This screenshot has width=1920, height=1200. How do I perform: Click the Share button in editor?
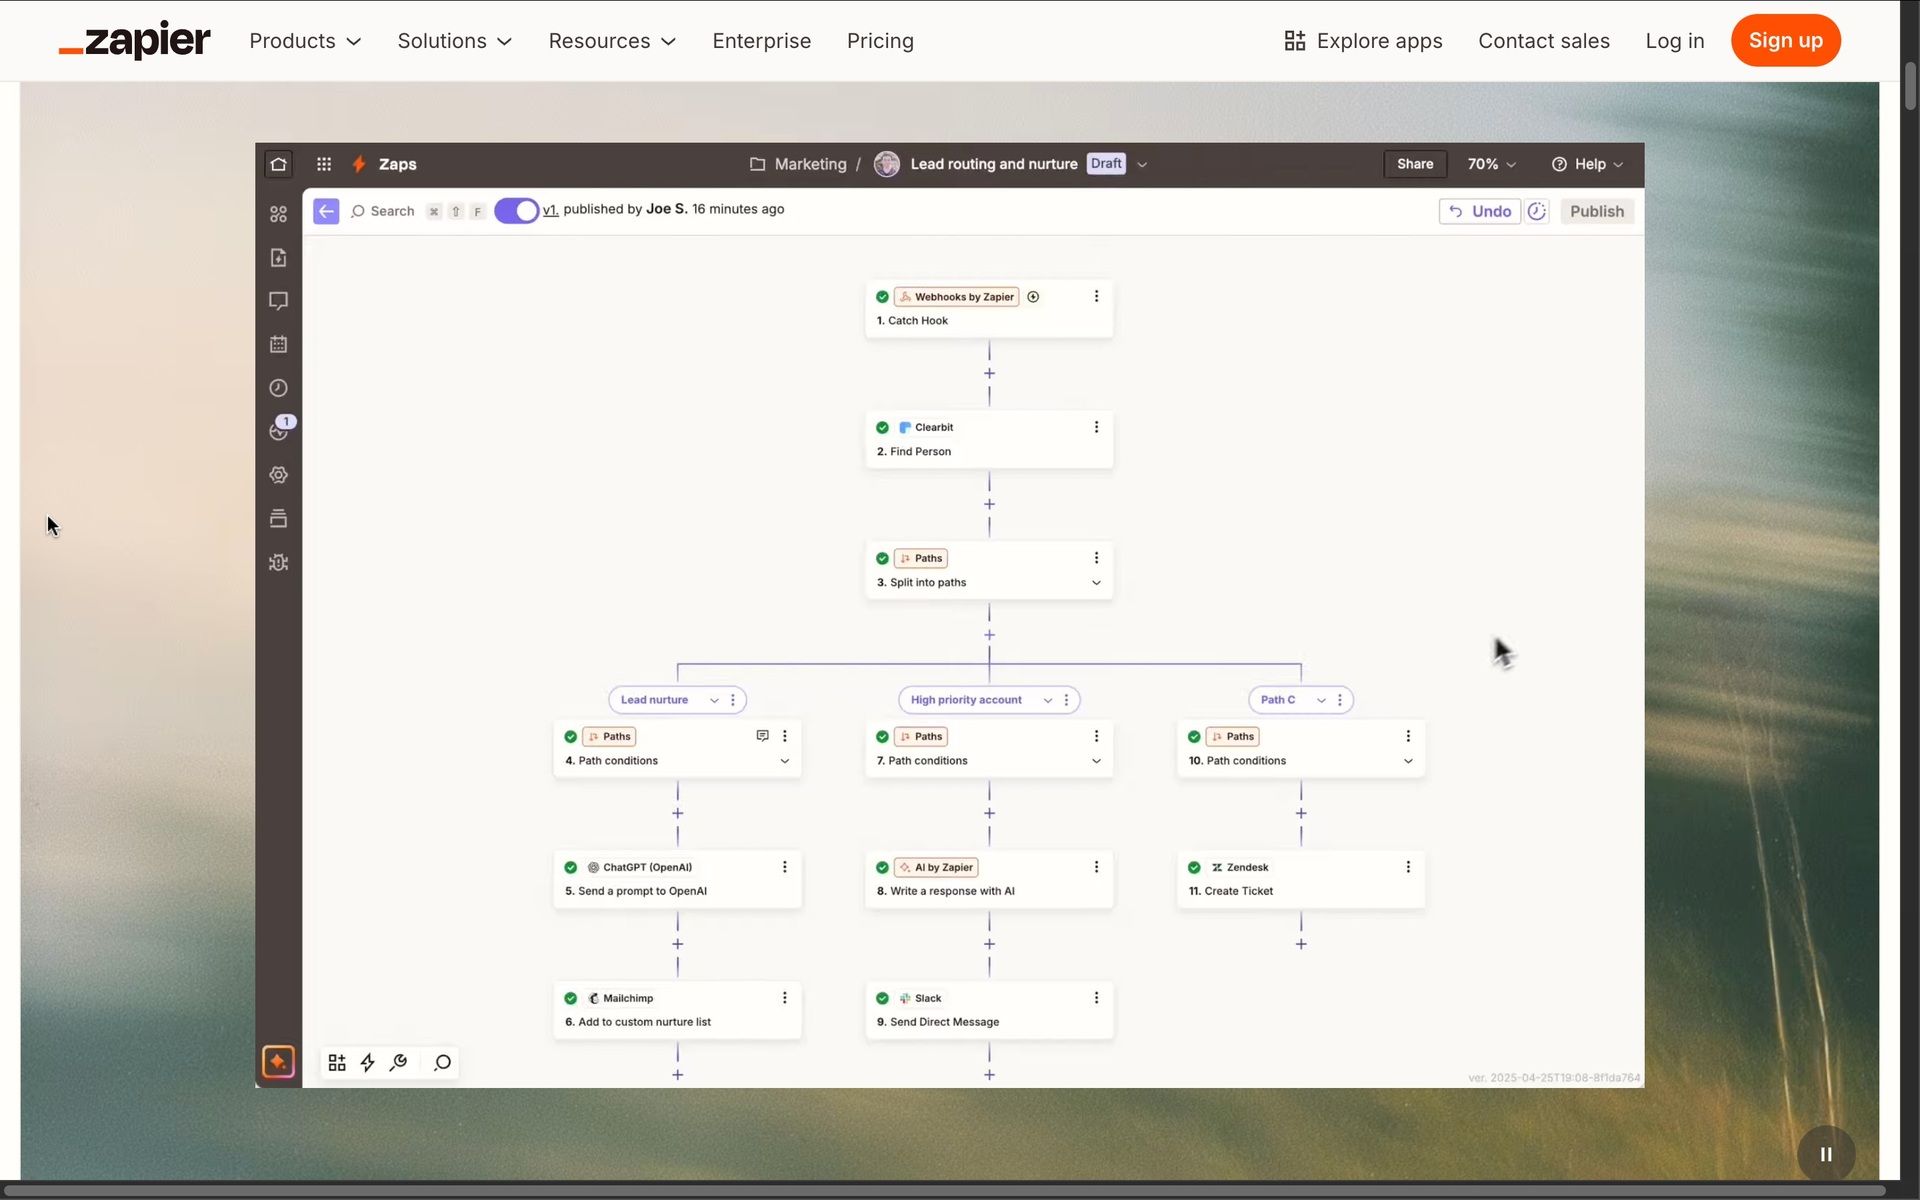pyautogui.click(x=1415, y=164)
